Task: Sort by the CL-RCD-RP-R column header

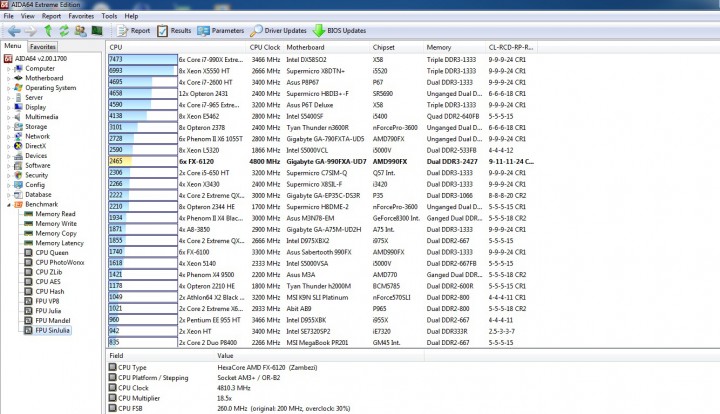Action: pyautogui.click(x=511, y=47)
